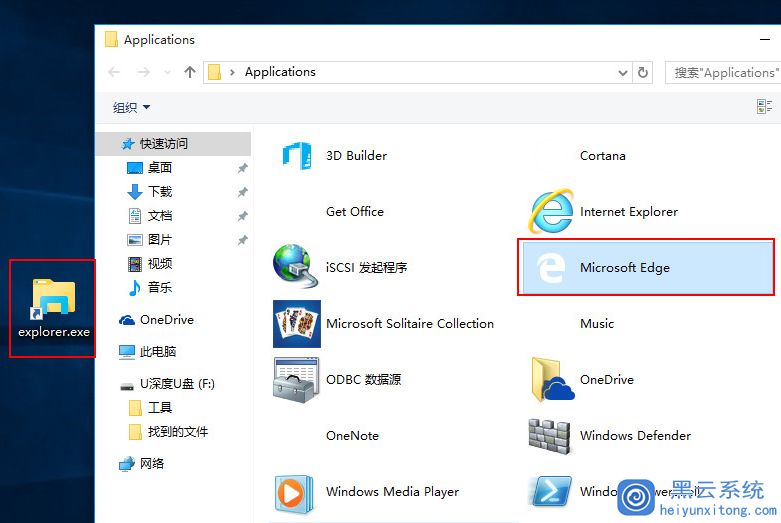Unpin 下载 using its pin icon
Screen dimensions: 781x523
[243, 192]
